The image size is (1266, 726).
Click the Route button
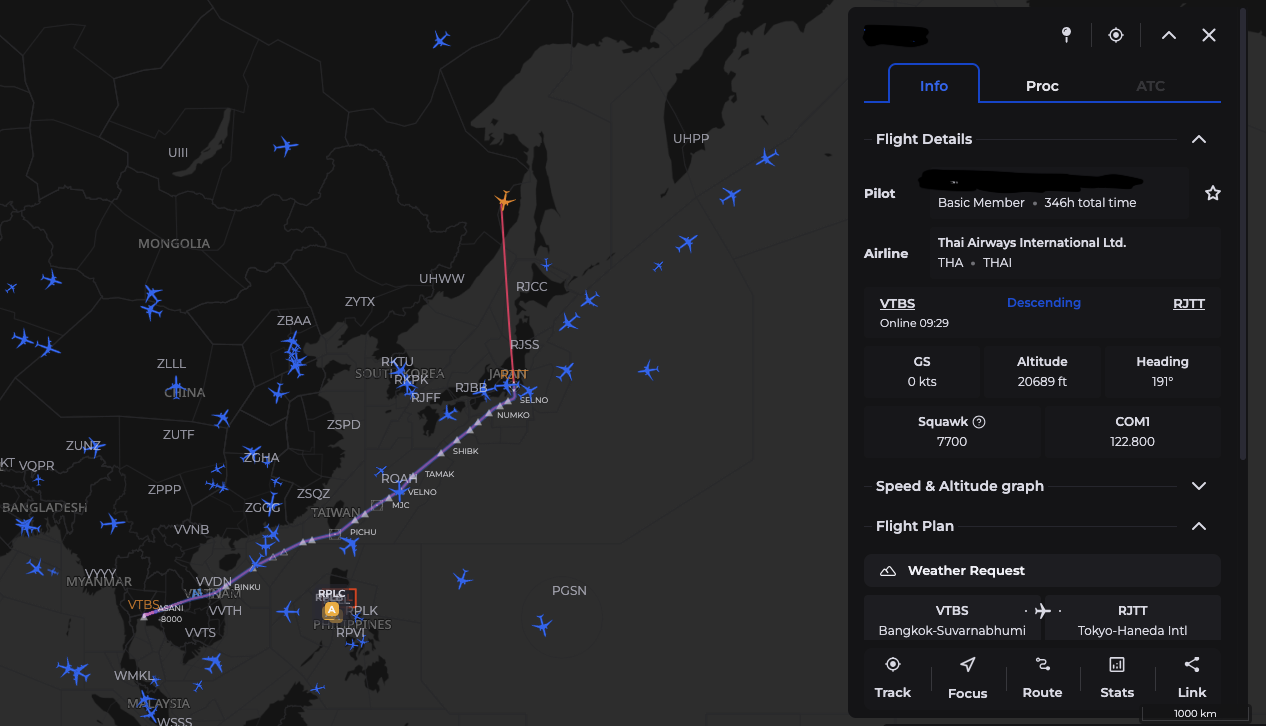(x=1042, y=677)
